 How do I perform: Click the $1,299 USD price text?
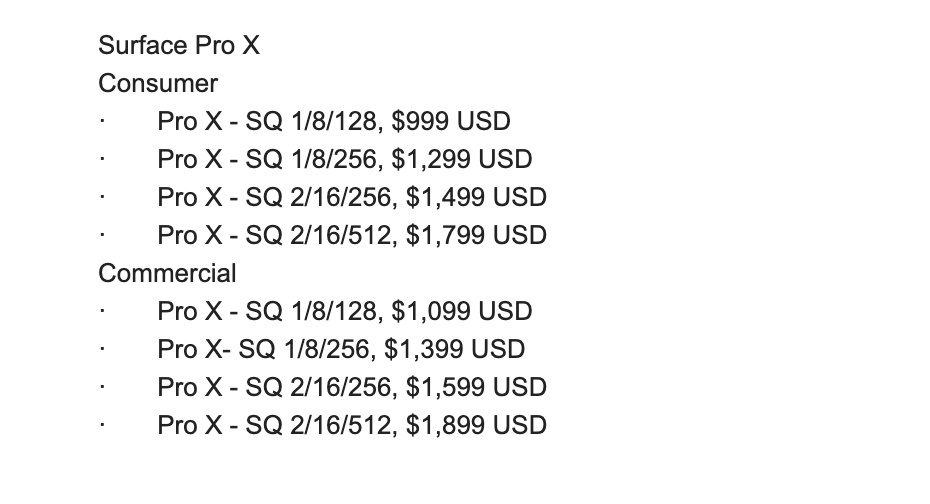coord(462,160)
